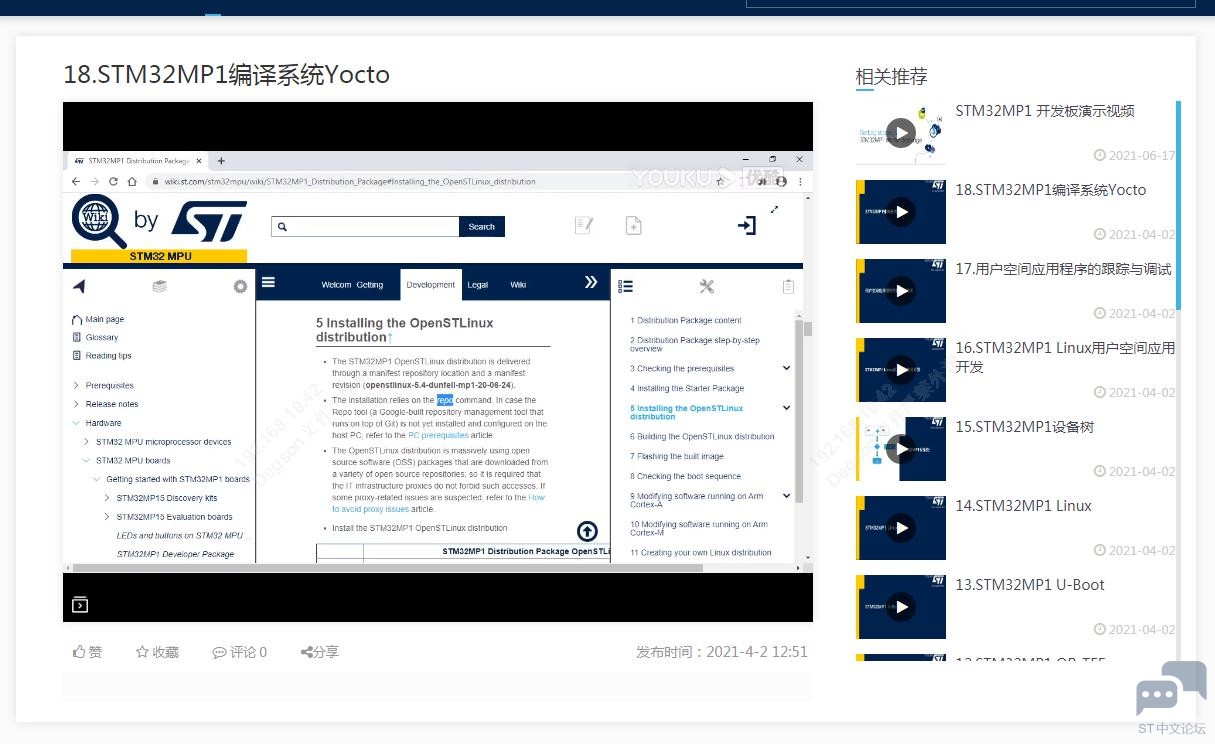The image size is (1215, 744).
Task: Play the 15.STM32MP1设备树 thumbnail
Action: [x=901, y=449]
